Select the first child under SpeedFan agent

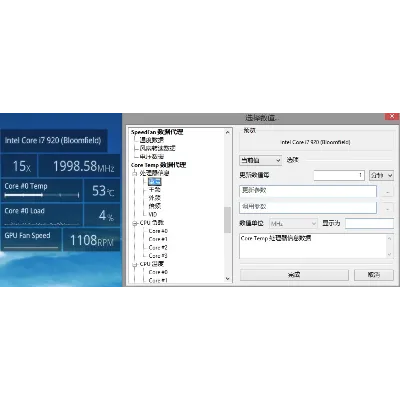(x=152, y=140)
